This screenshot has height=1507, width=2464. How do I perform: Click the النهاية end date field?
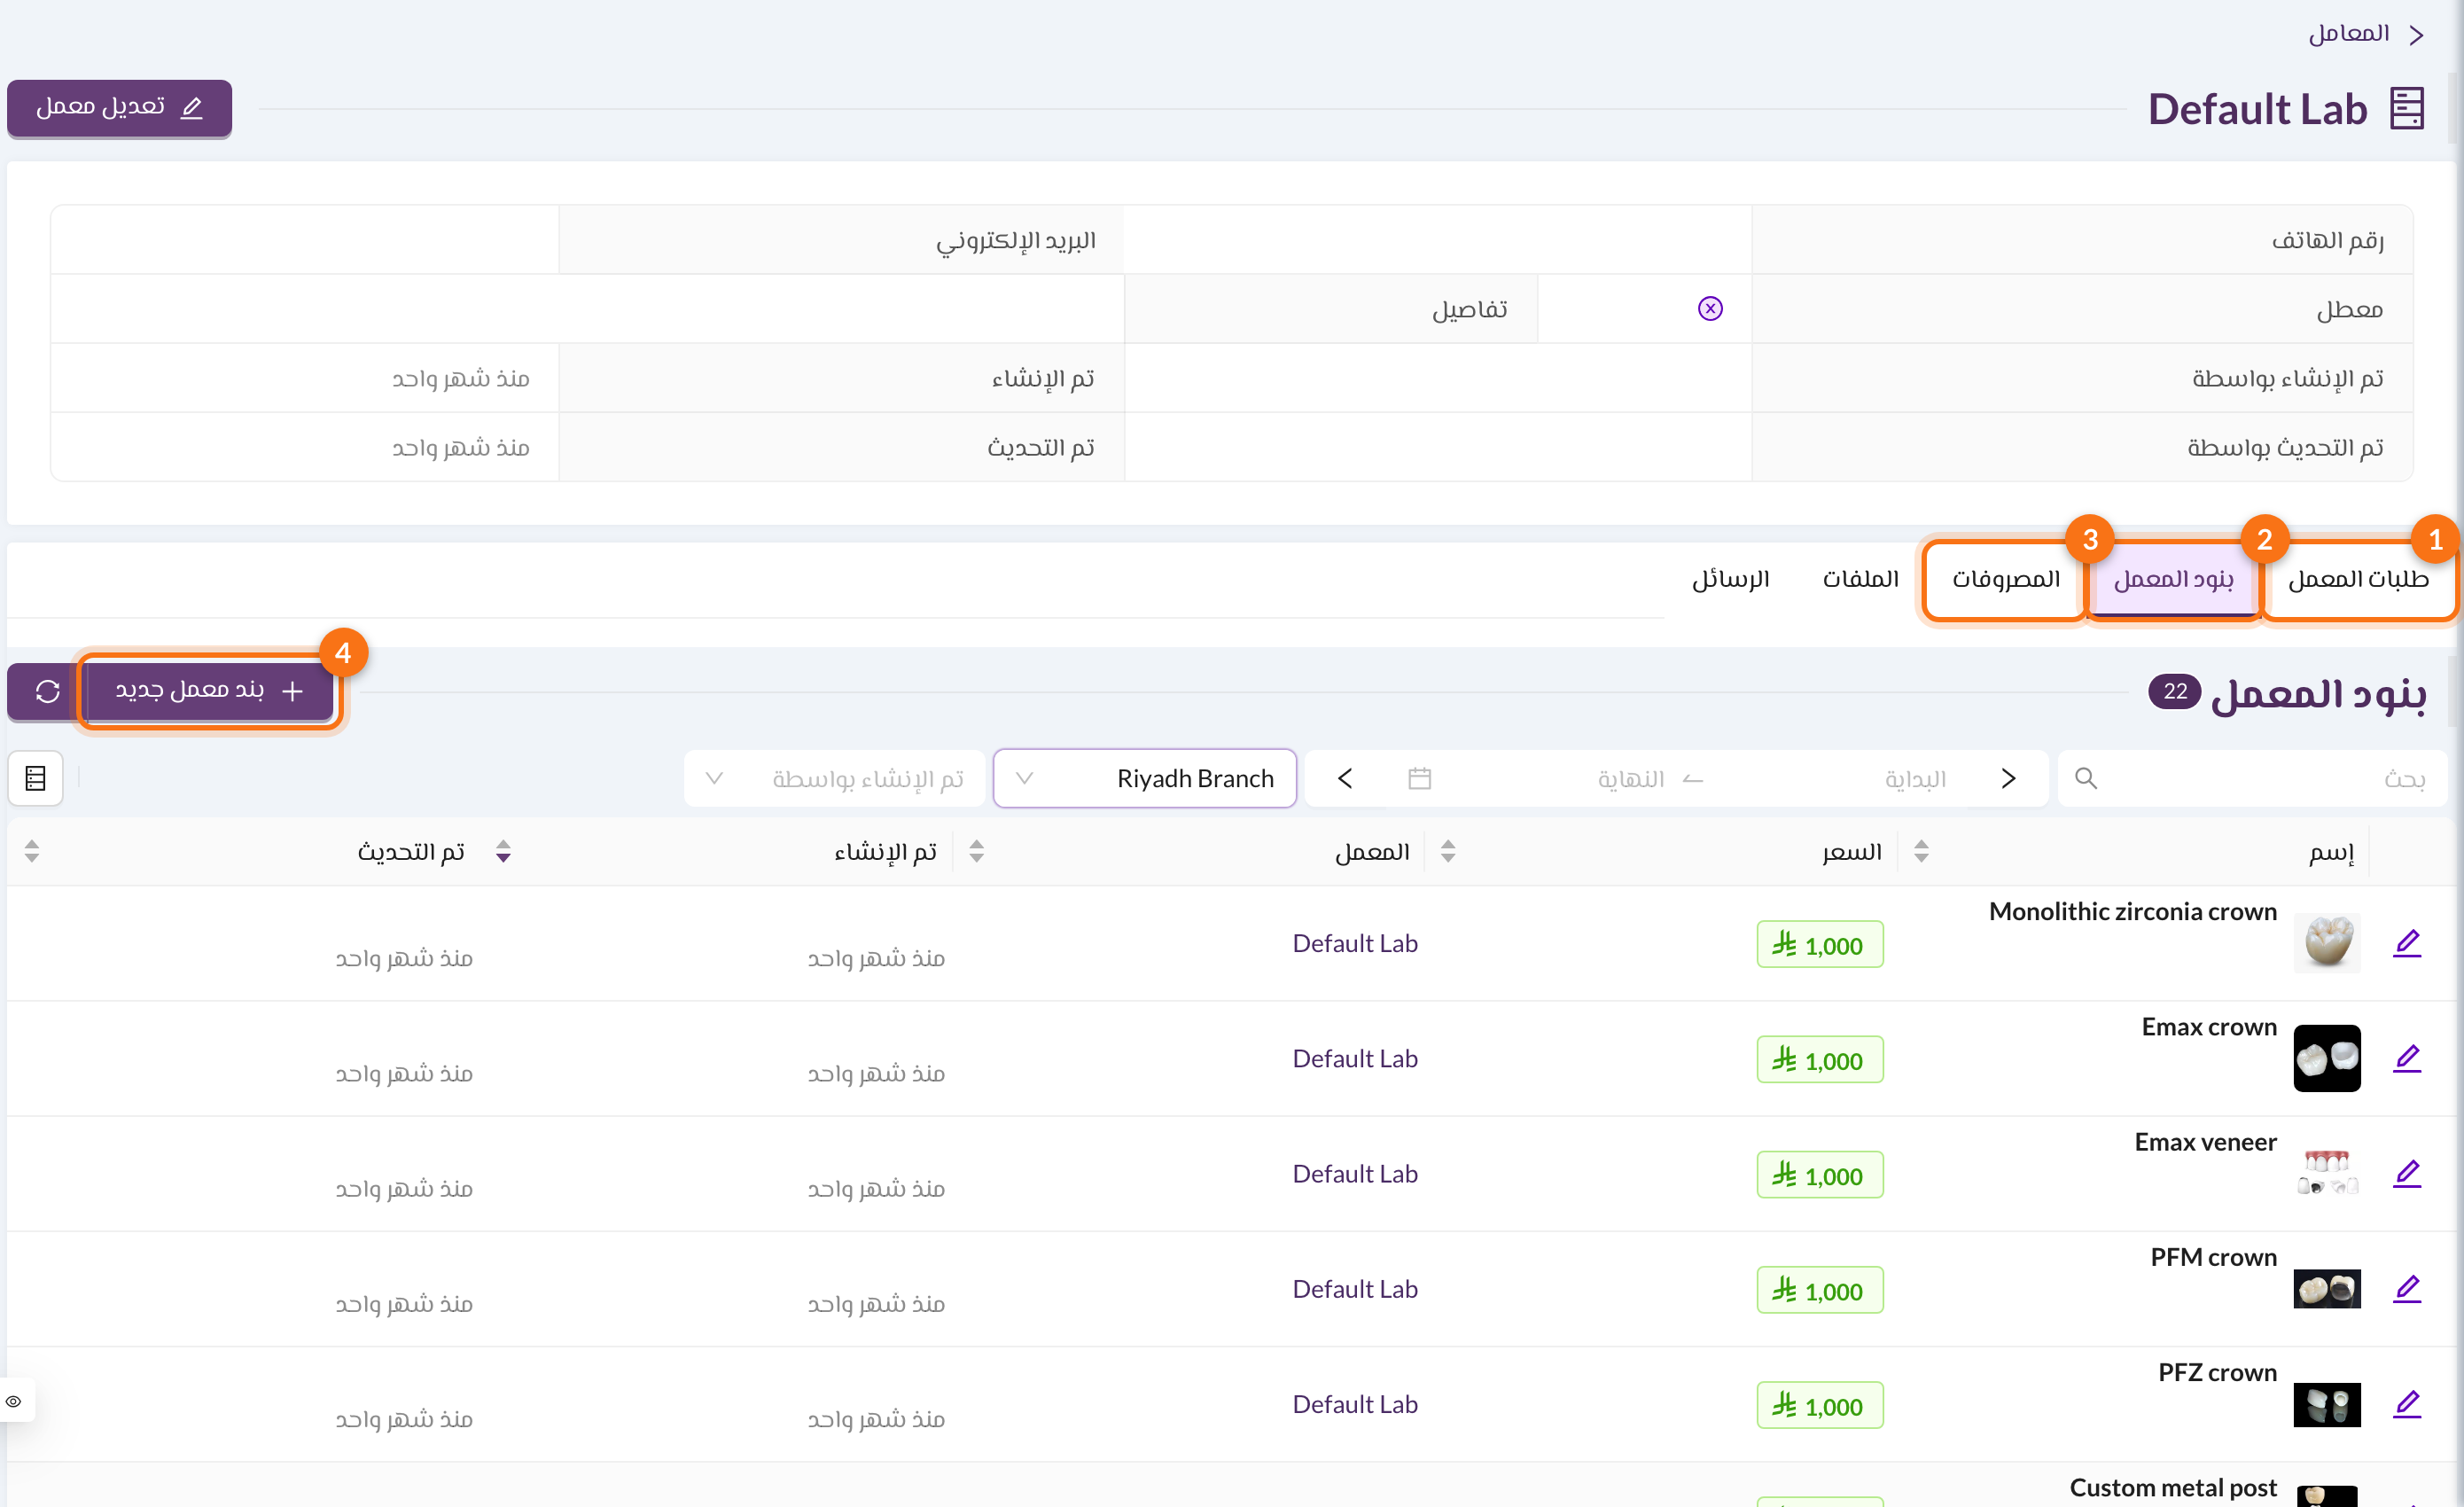[1630, 778]
